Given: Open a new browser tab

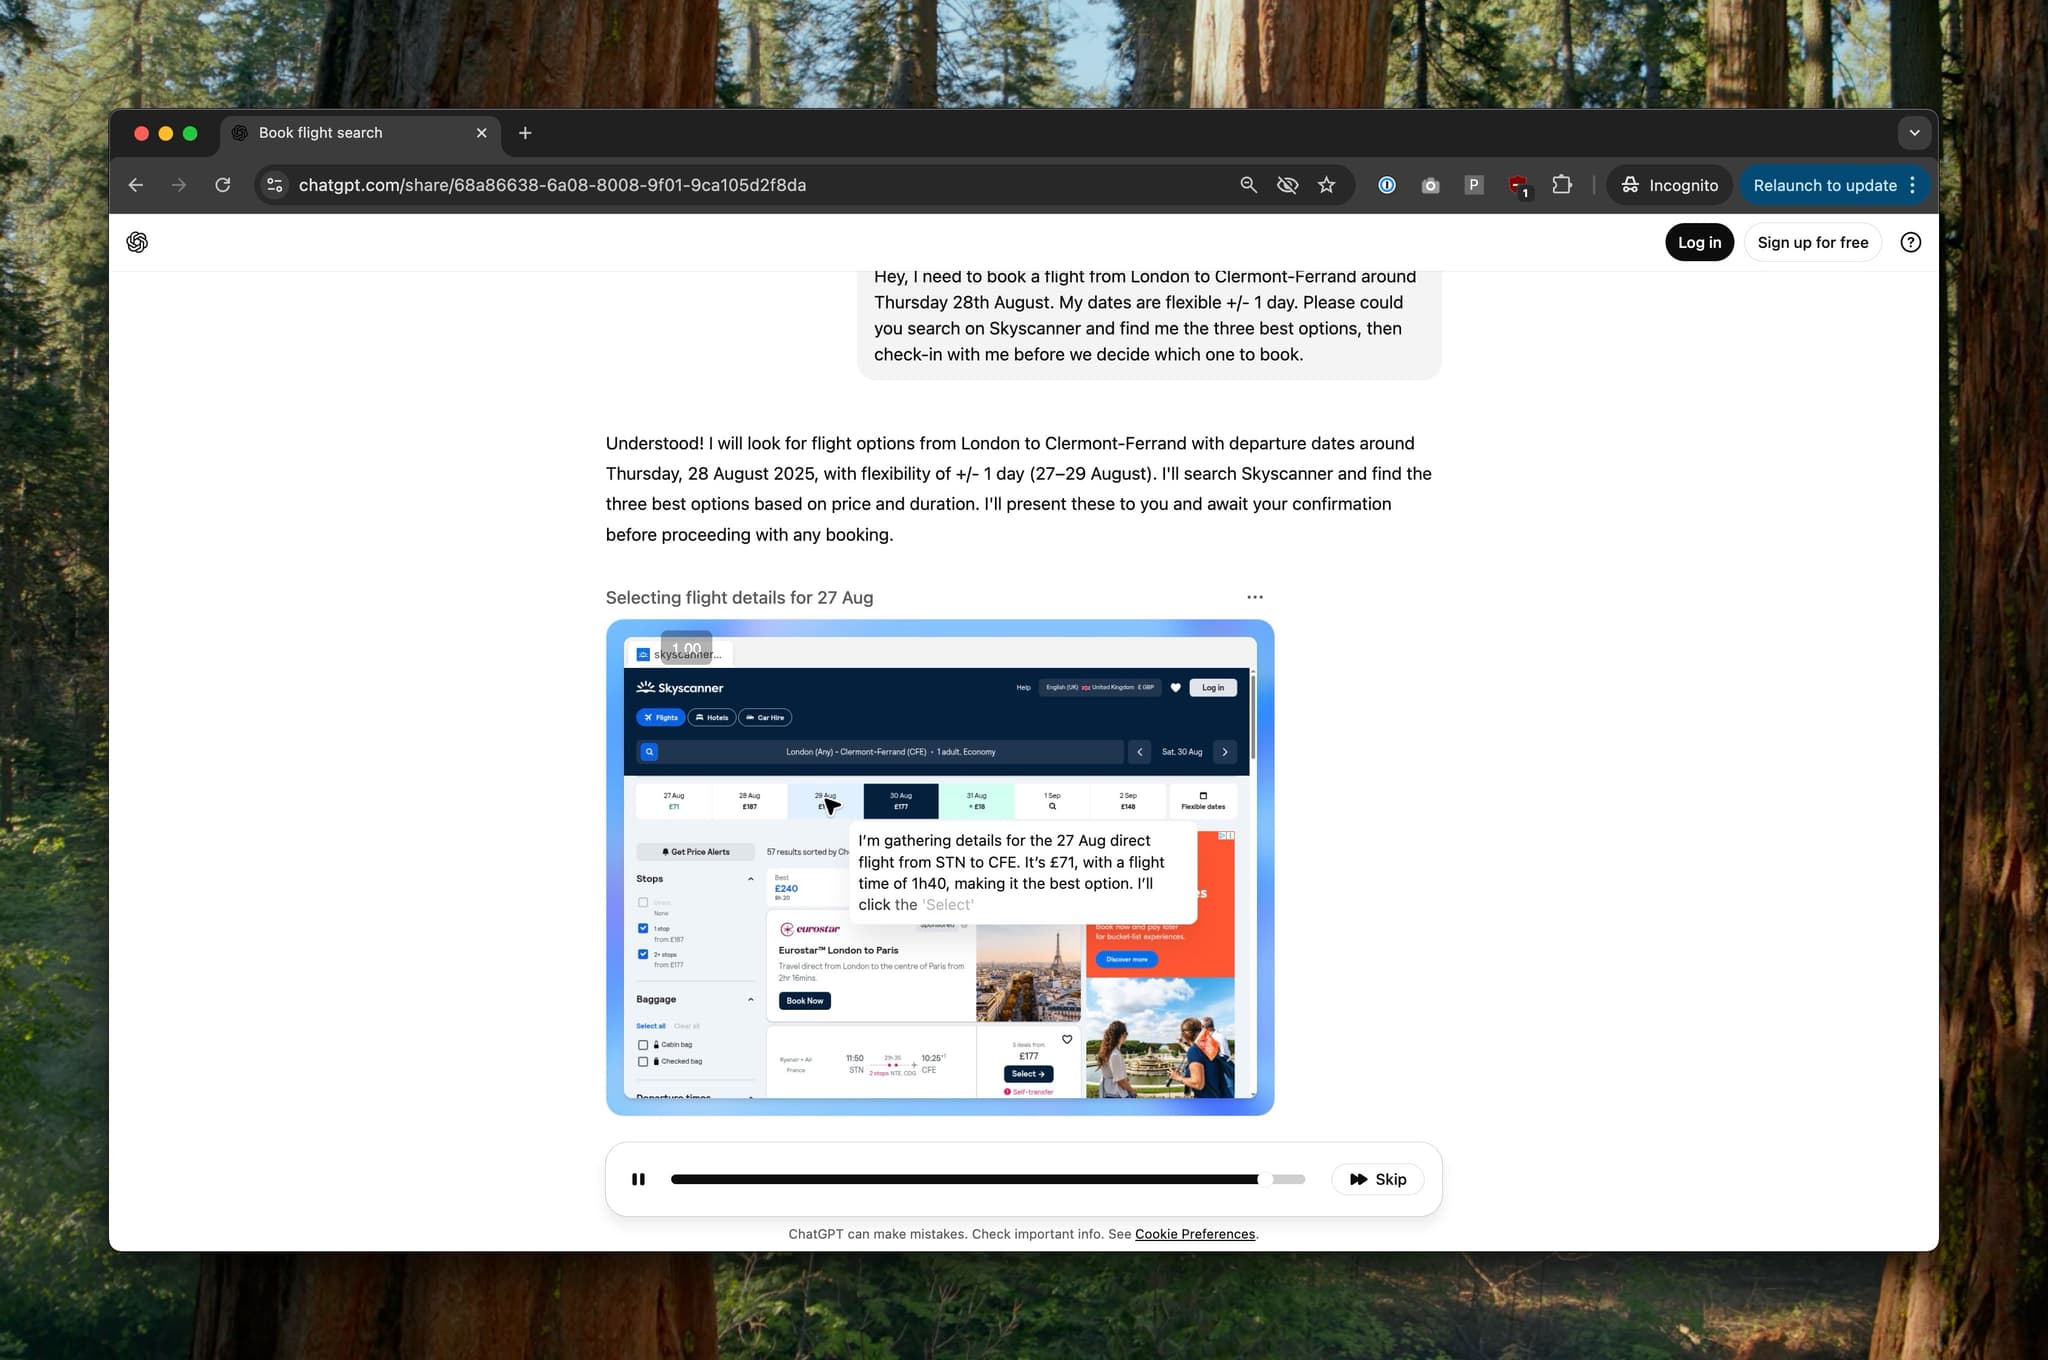Looking at the screenshot, I should tap(525, 133).
